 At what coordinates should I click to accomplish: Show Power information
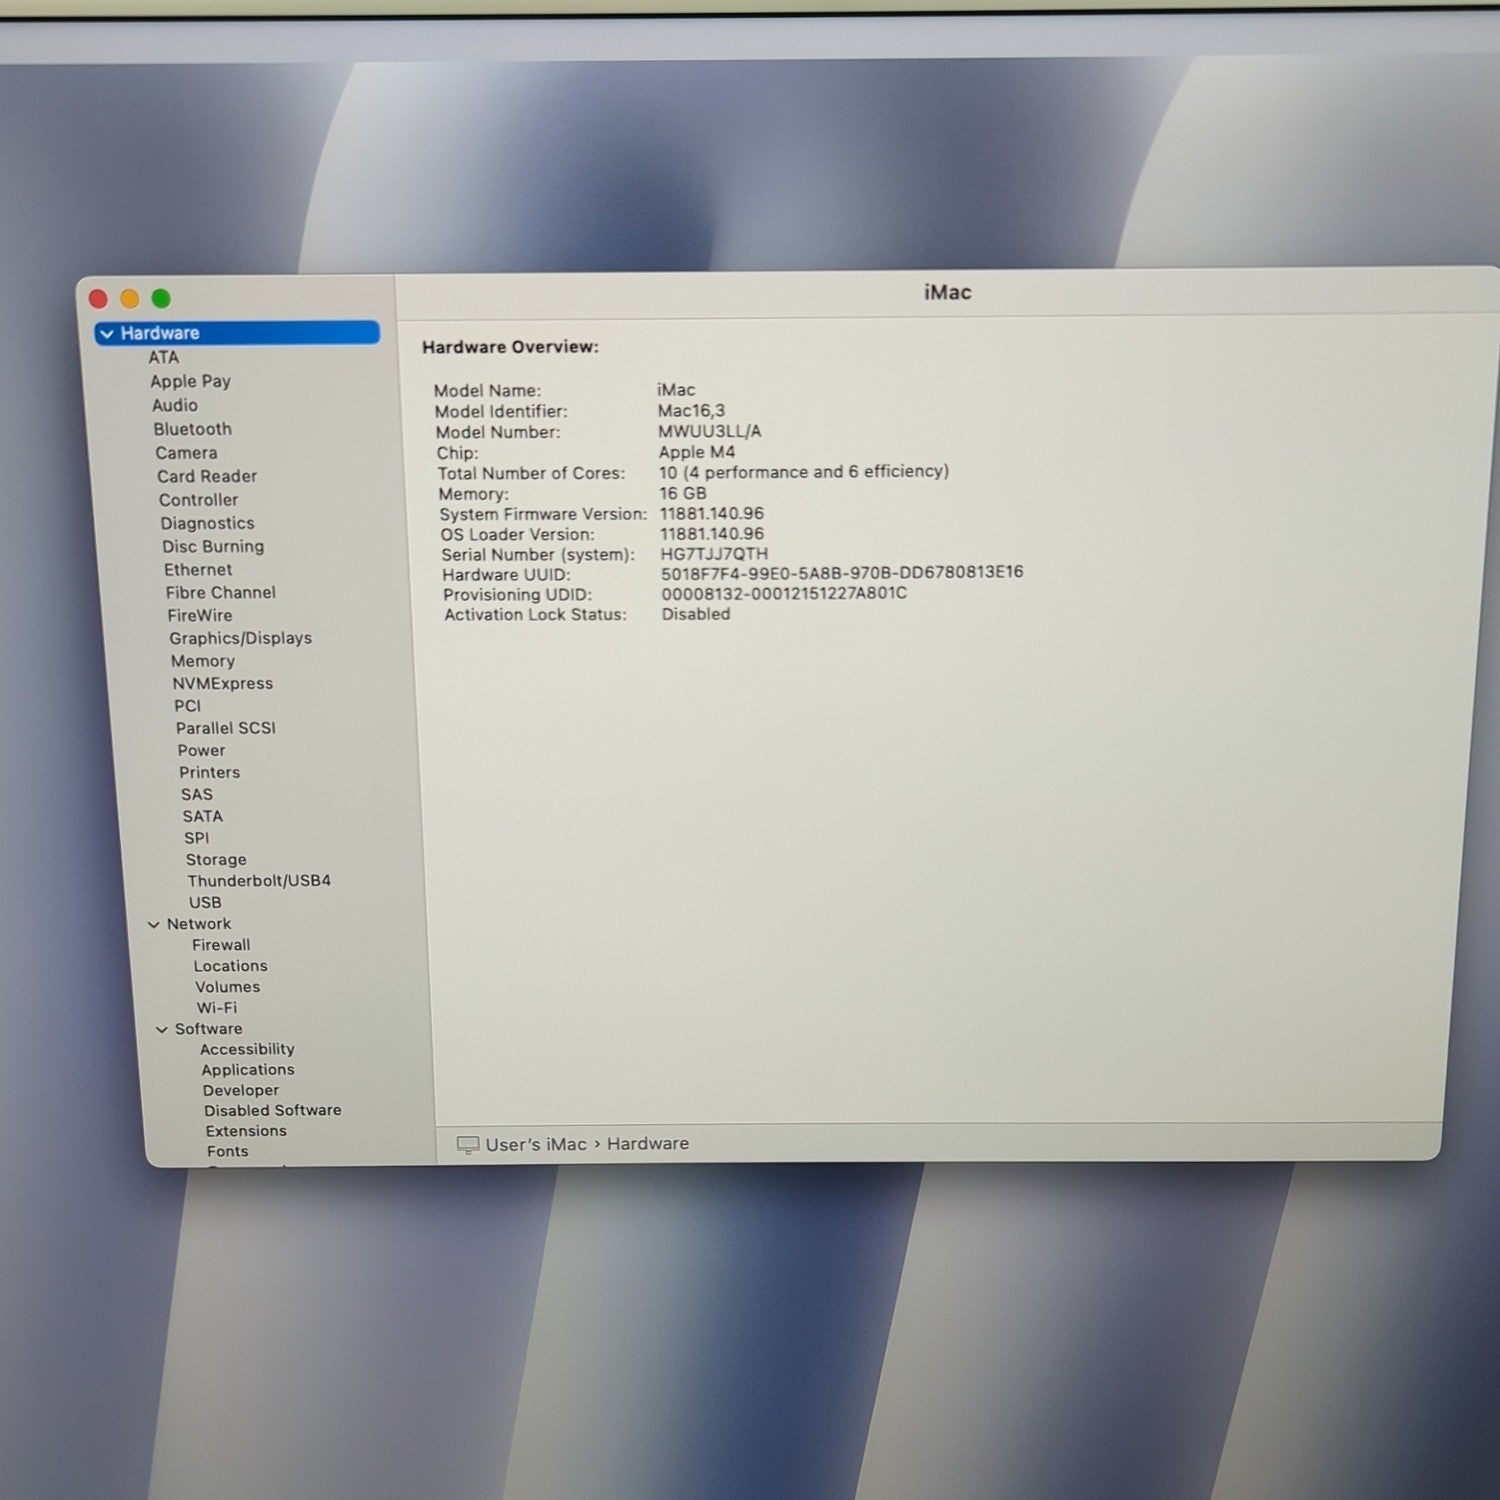click(201, 750)
